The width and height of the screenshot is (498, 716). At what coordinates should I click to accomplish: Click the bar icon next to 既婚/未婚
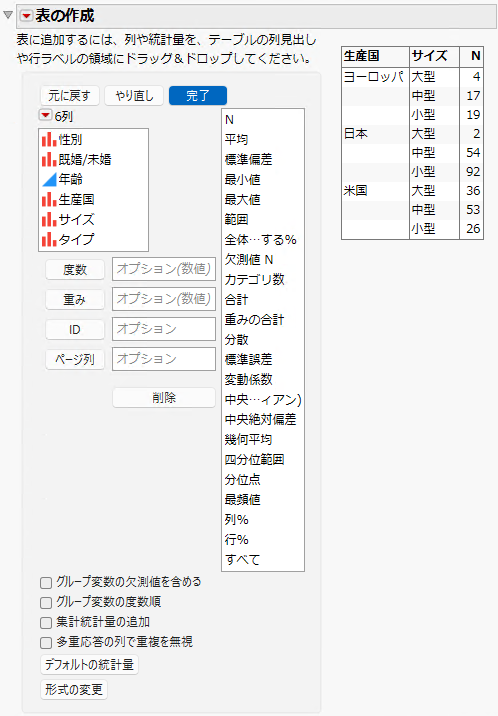tap(49, 159)
